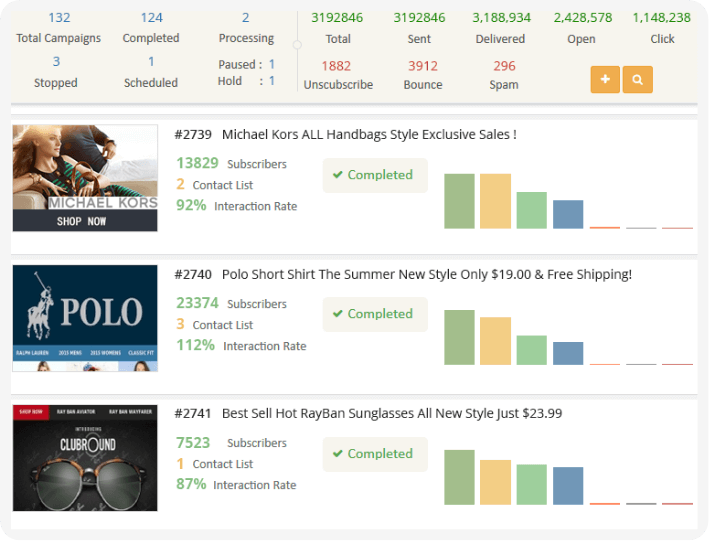Click the 296 Spam statistic
Viewport: 709px width, 541px height.
(504, 75)
